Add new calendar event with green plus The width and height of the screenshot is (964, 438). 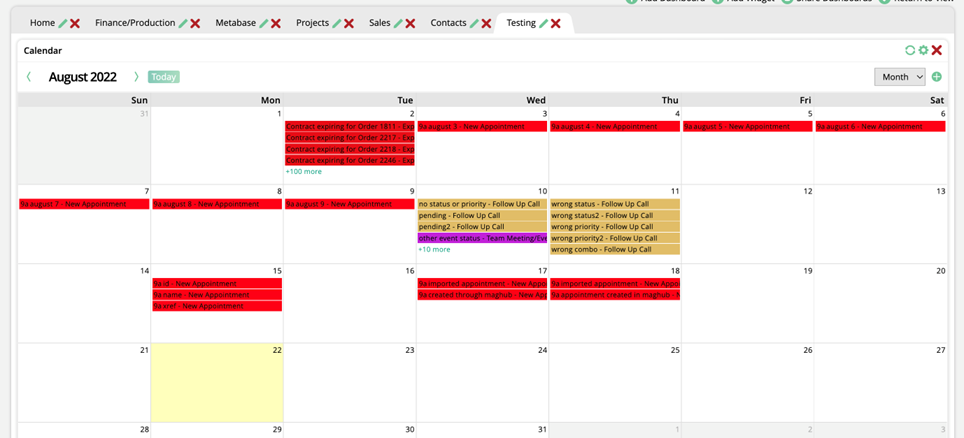[x=936, y=77]
